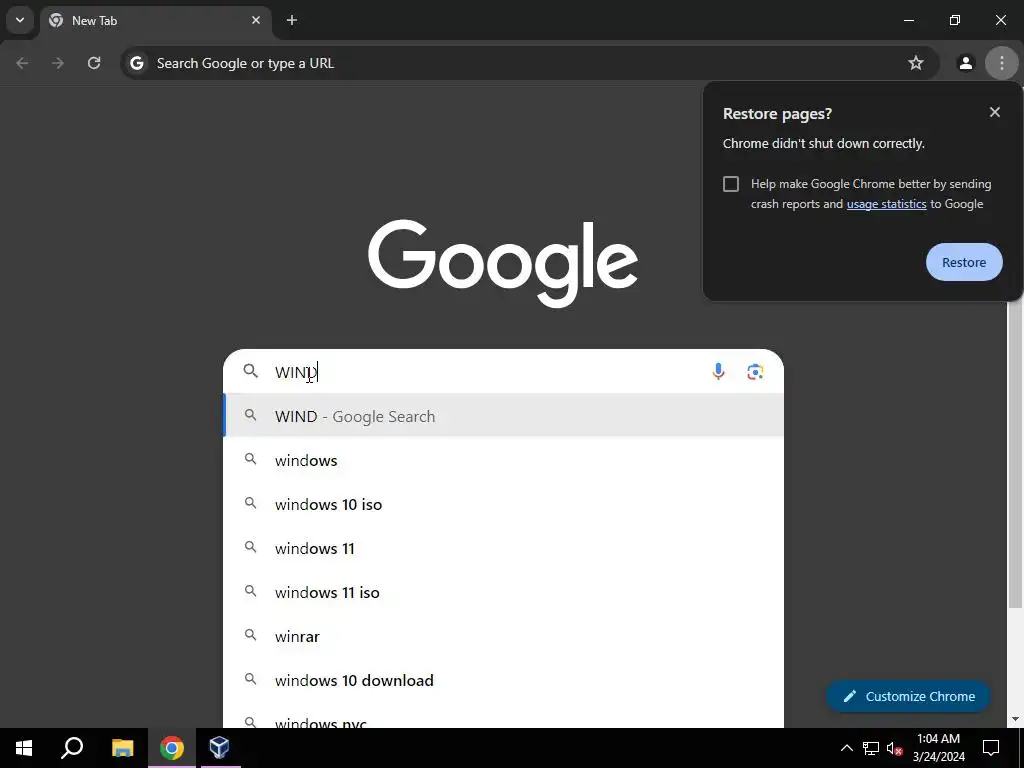Open network status tray icon

(x=871, y=748)
